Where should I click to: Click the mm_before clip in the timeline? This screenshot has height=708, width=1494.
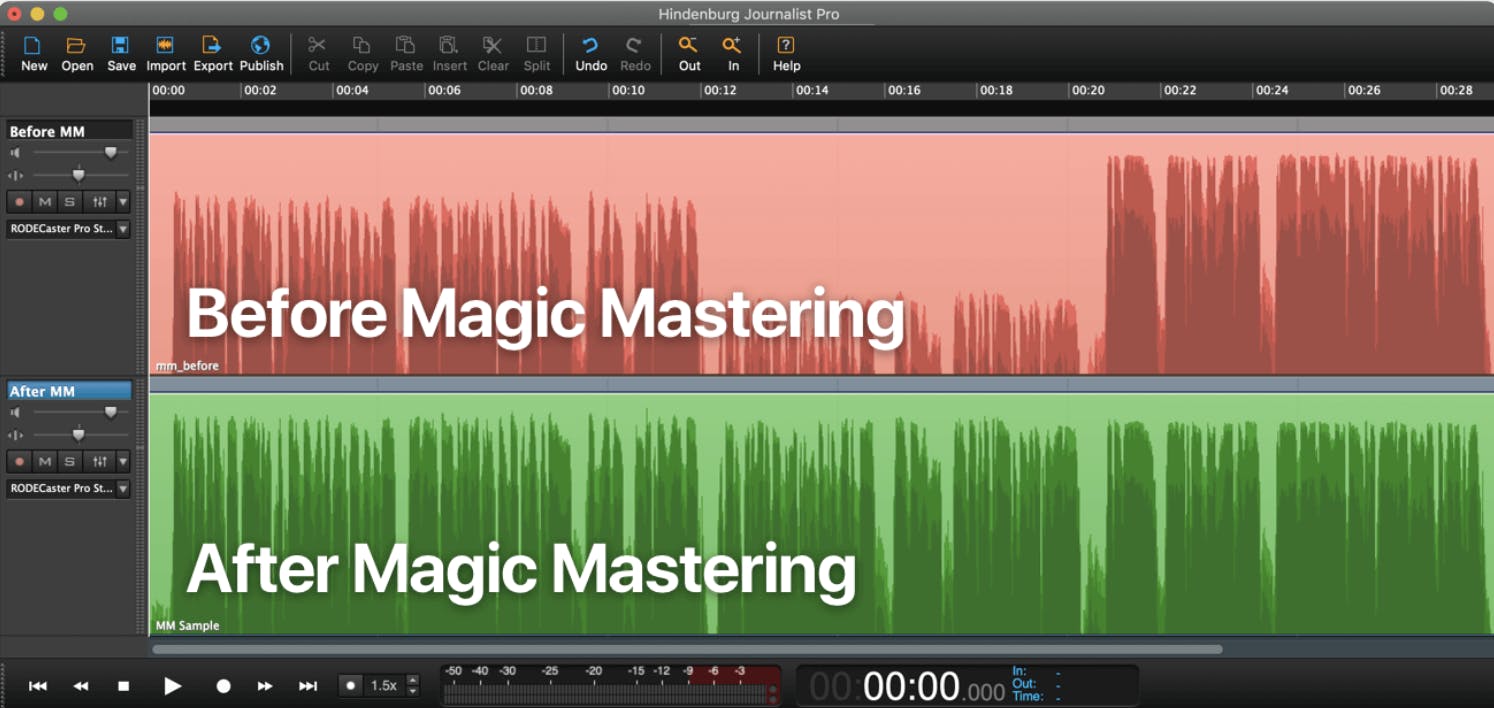(x=600, y=250)
